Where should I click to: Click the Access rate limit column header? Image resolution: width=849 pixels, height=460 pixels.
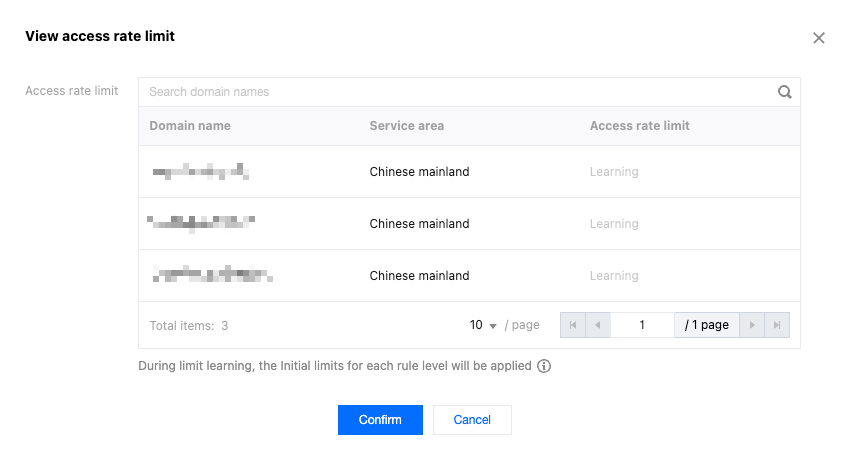click(x=639, y=126)
